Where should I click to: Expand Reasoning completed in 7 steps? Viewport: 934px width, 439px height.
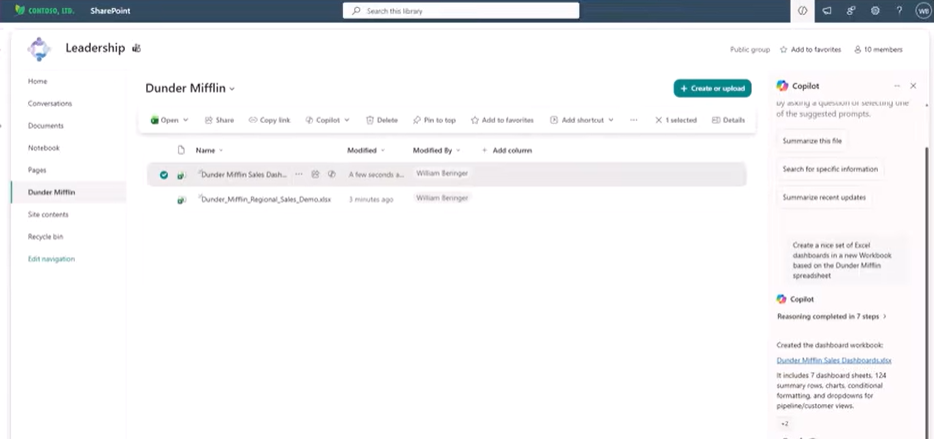(832, 316)
